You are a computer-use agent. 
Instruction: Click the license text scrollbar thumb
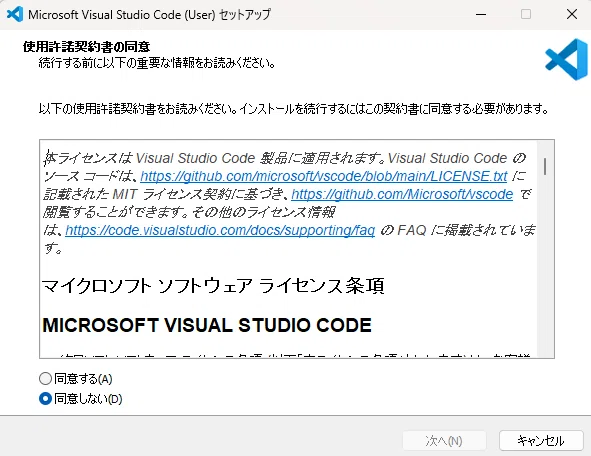[x=545, y=166]
